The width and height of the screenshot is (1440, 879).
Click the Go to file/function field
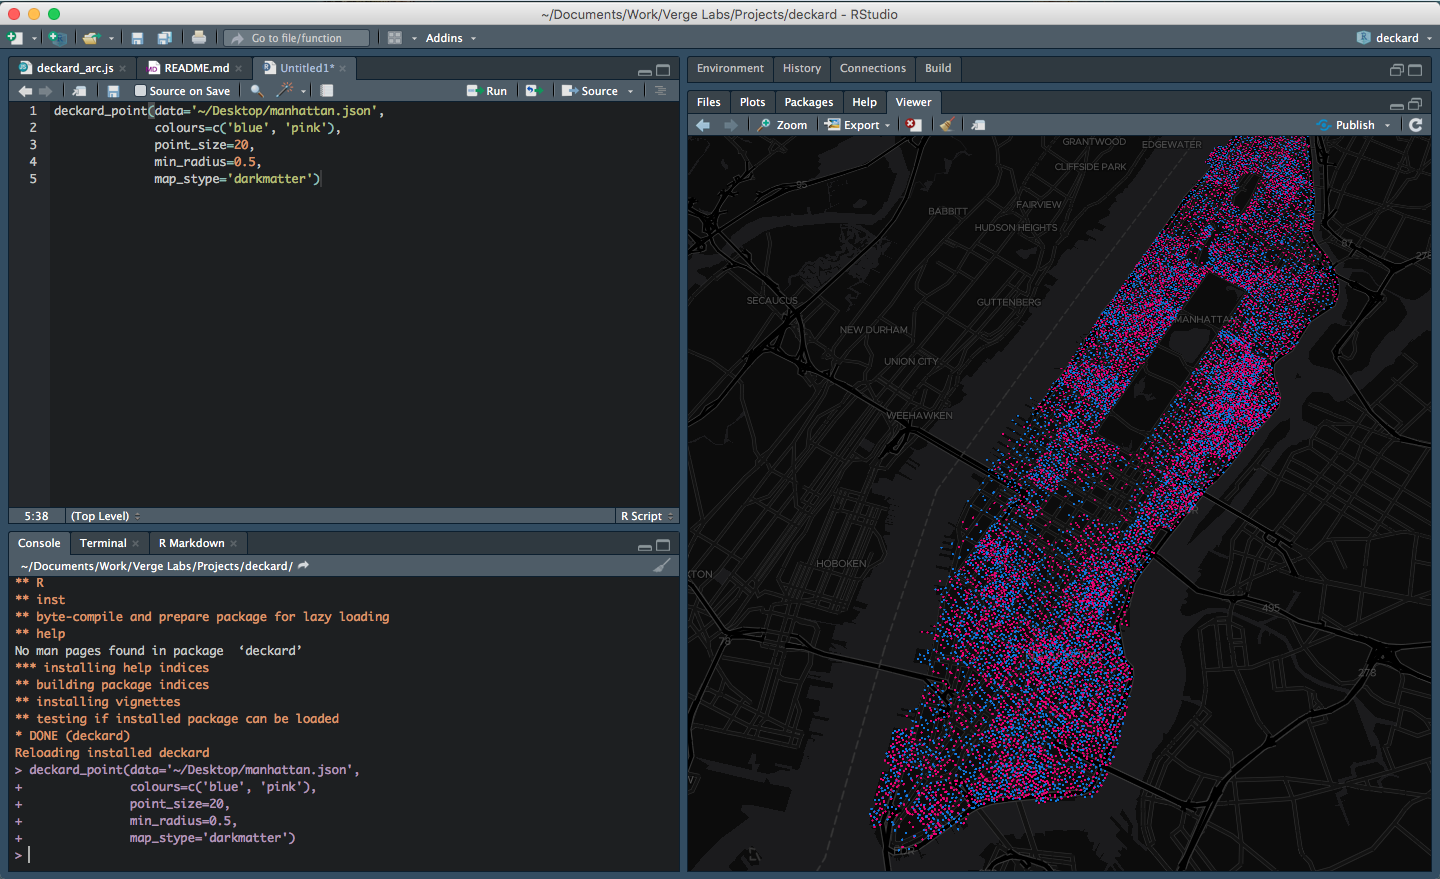click(x=297, y=38)
